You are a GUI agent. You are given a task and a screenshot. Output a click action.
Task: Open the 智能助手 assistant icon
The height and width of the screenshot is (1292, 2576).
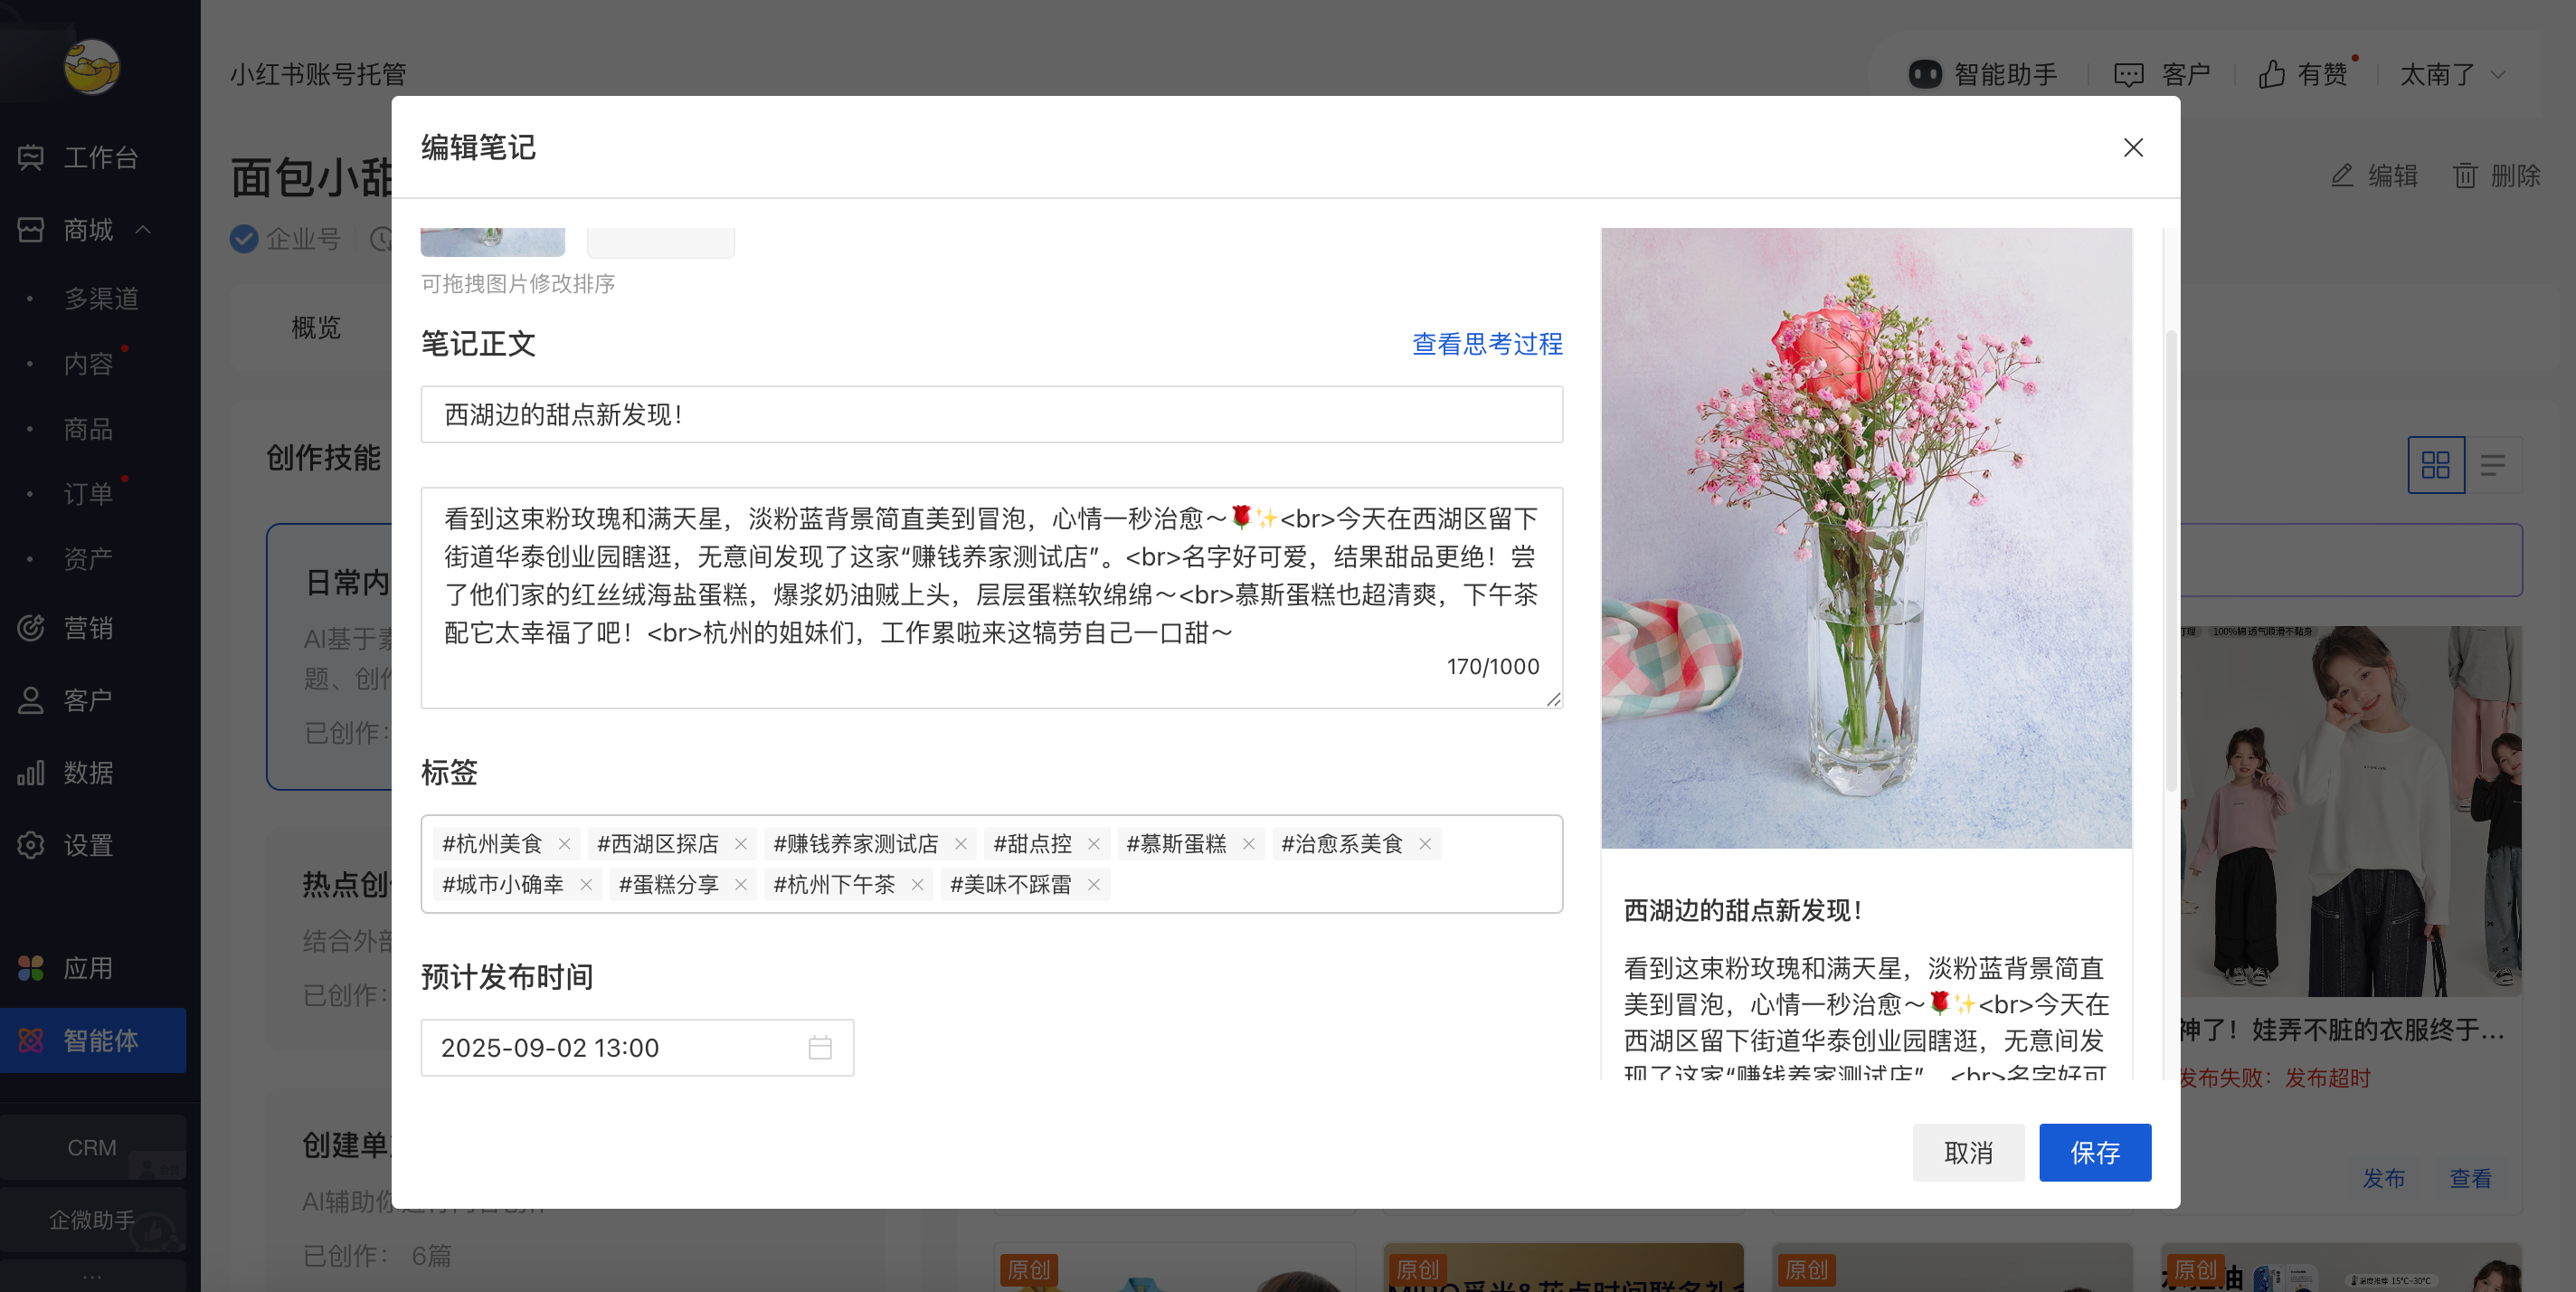point(1925,73)
